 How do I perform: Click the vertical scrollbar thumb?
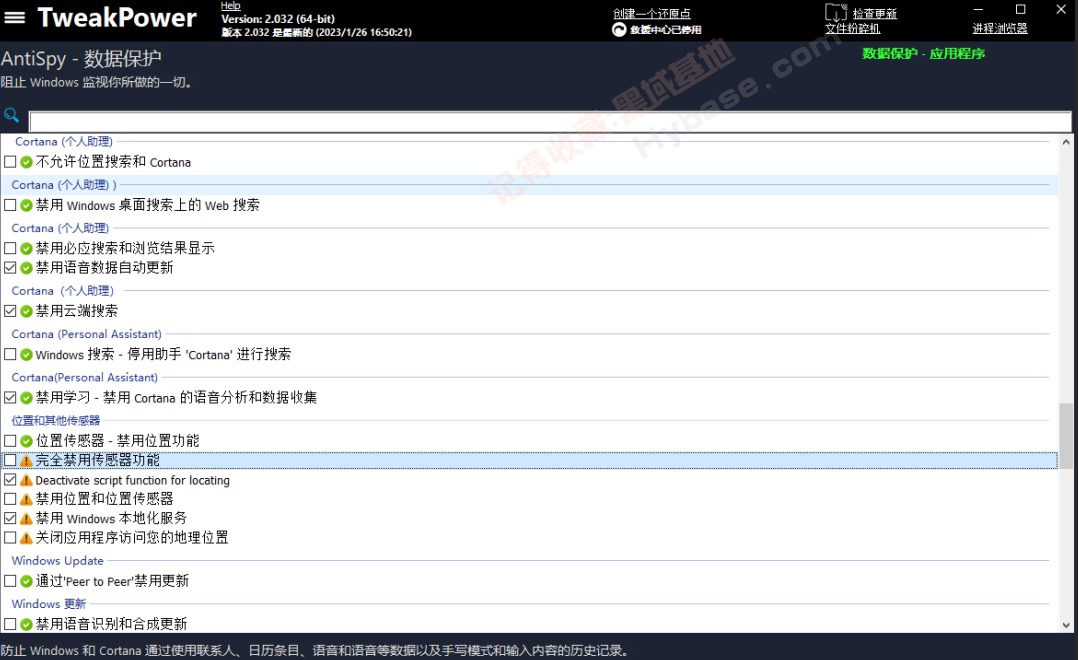click(1066, 436)
